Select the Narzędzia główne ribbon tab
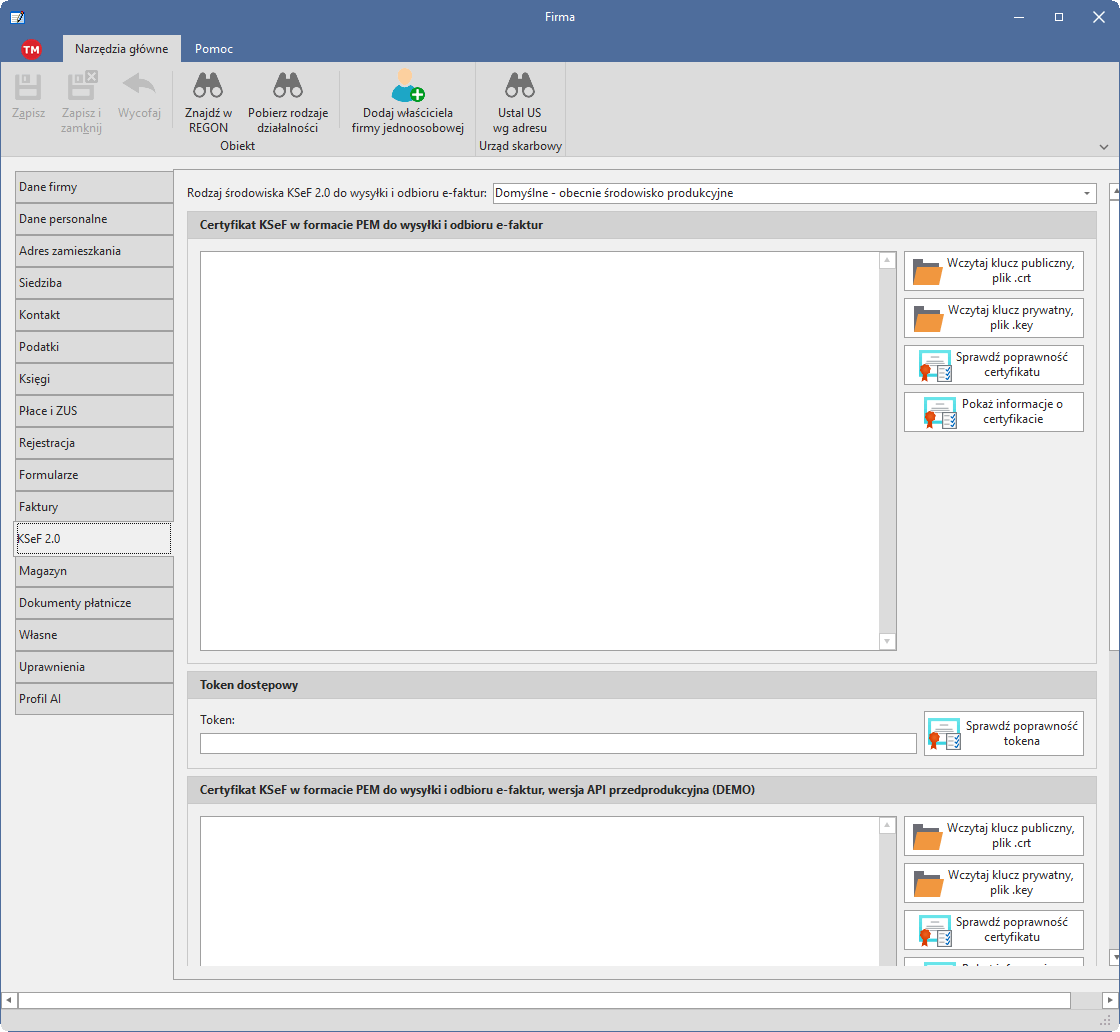1120x1032 pixels. click(x=121, y=49)
